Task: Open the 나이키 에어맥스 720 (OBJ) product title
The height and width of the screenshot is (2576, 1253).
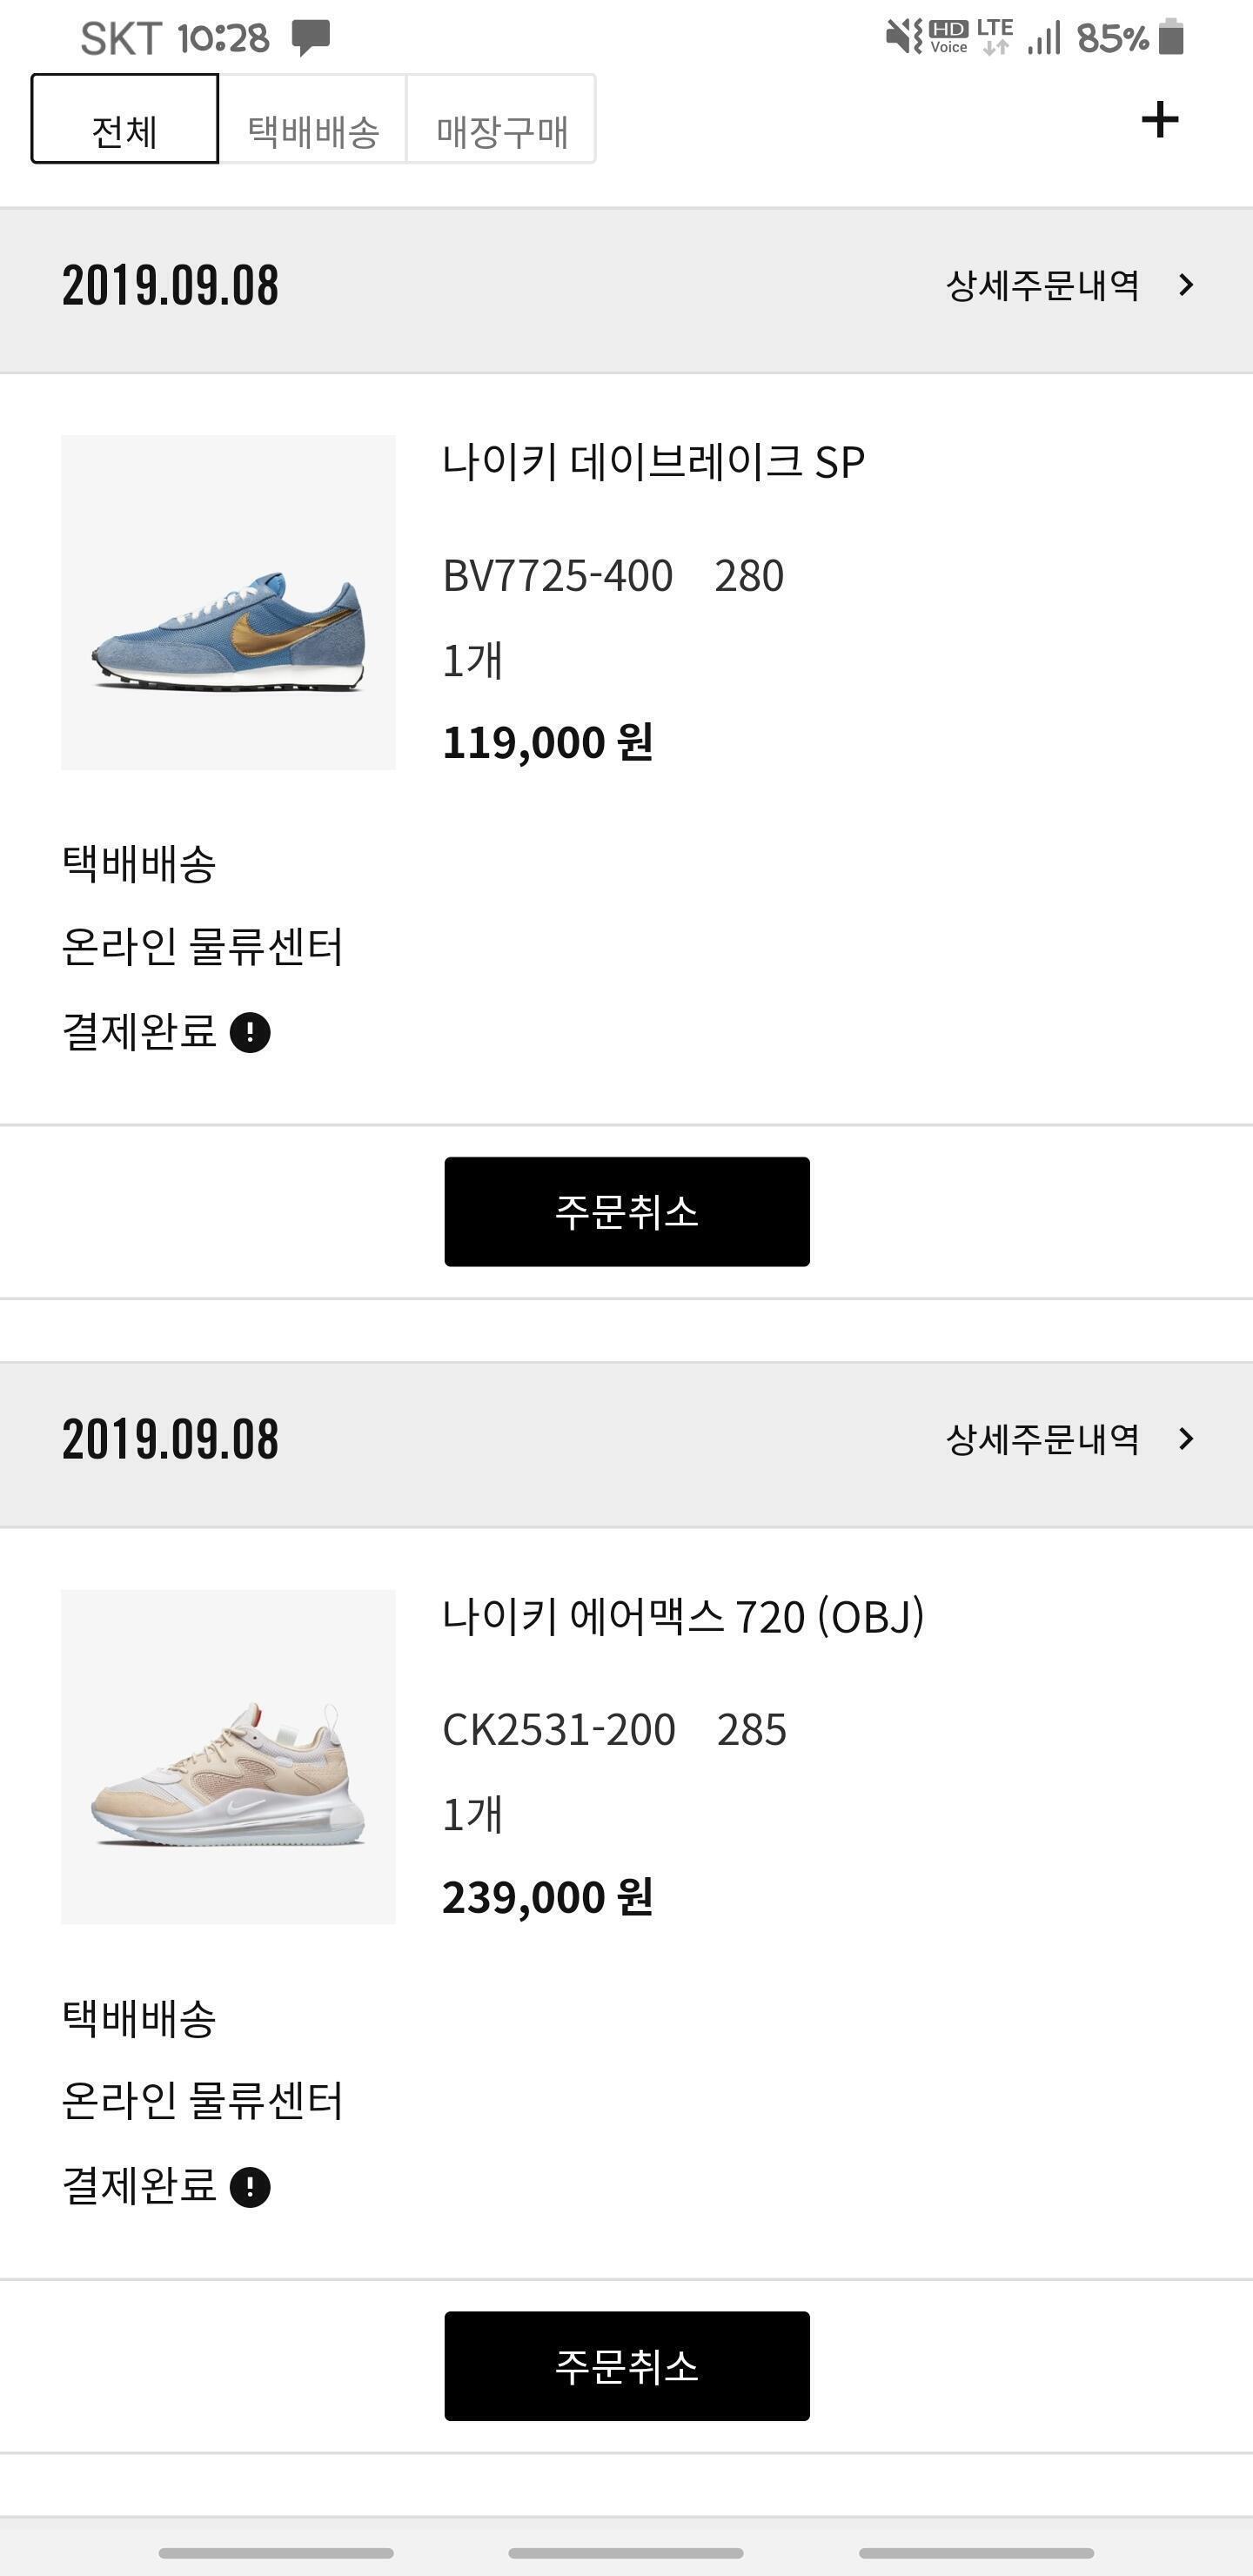Action: click(x=683, y=1617)
